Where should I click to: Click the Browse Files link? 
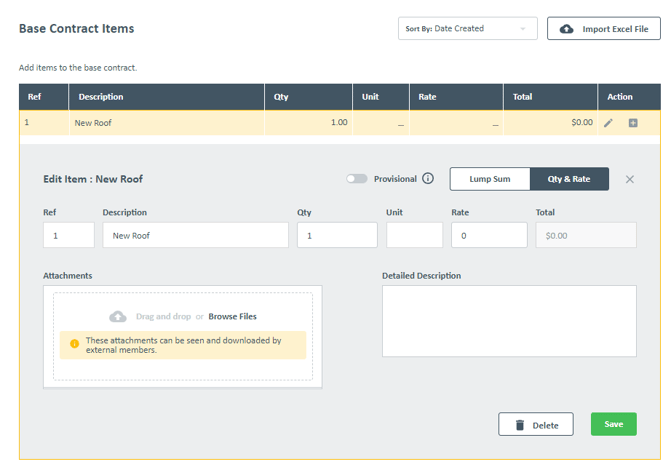[x=232, y=316]
